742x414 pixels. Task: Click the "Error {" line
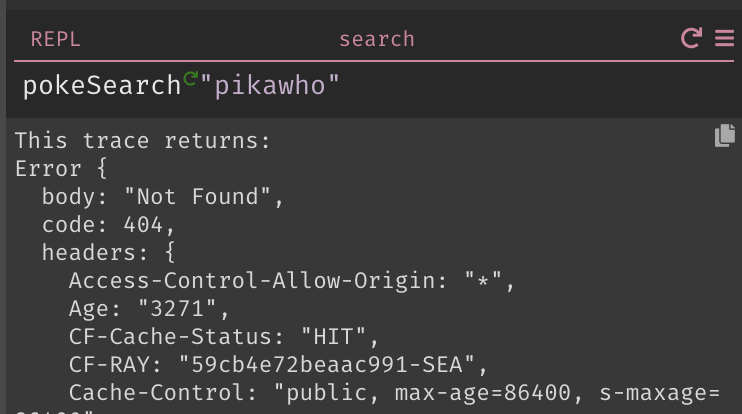pos(61,169)
